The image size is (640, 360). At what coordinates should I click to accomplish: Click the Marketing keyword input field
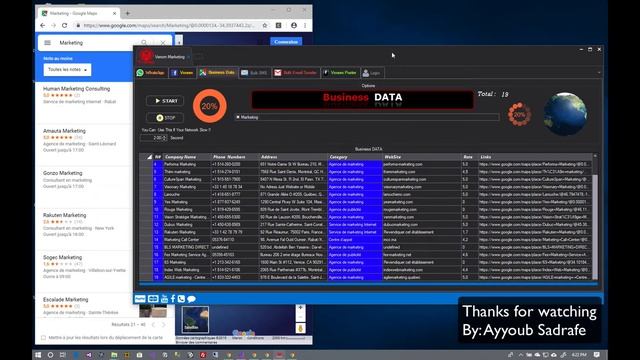(367, 117)
